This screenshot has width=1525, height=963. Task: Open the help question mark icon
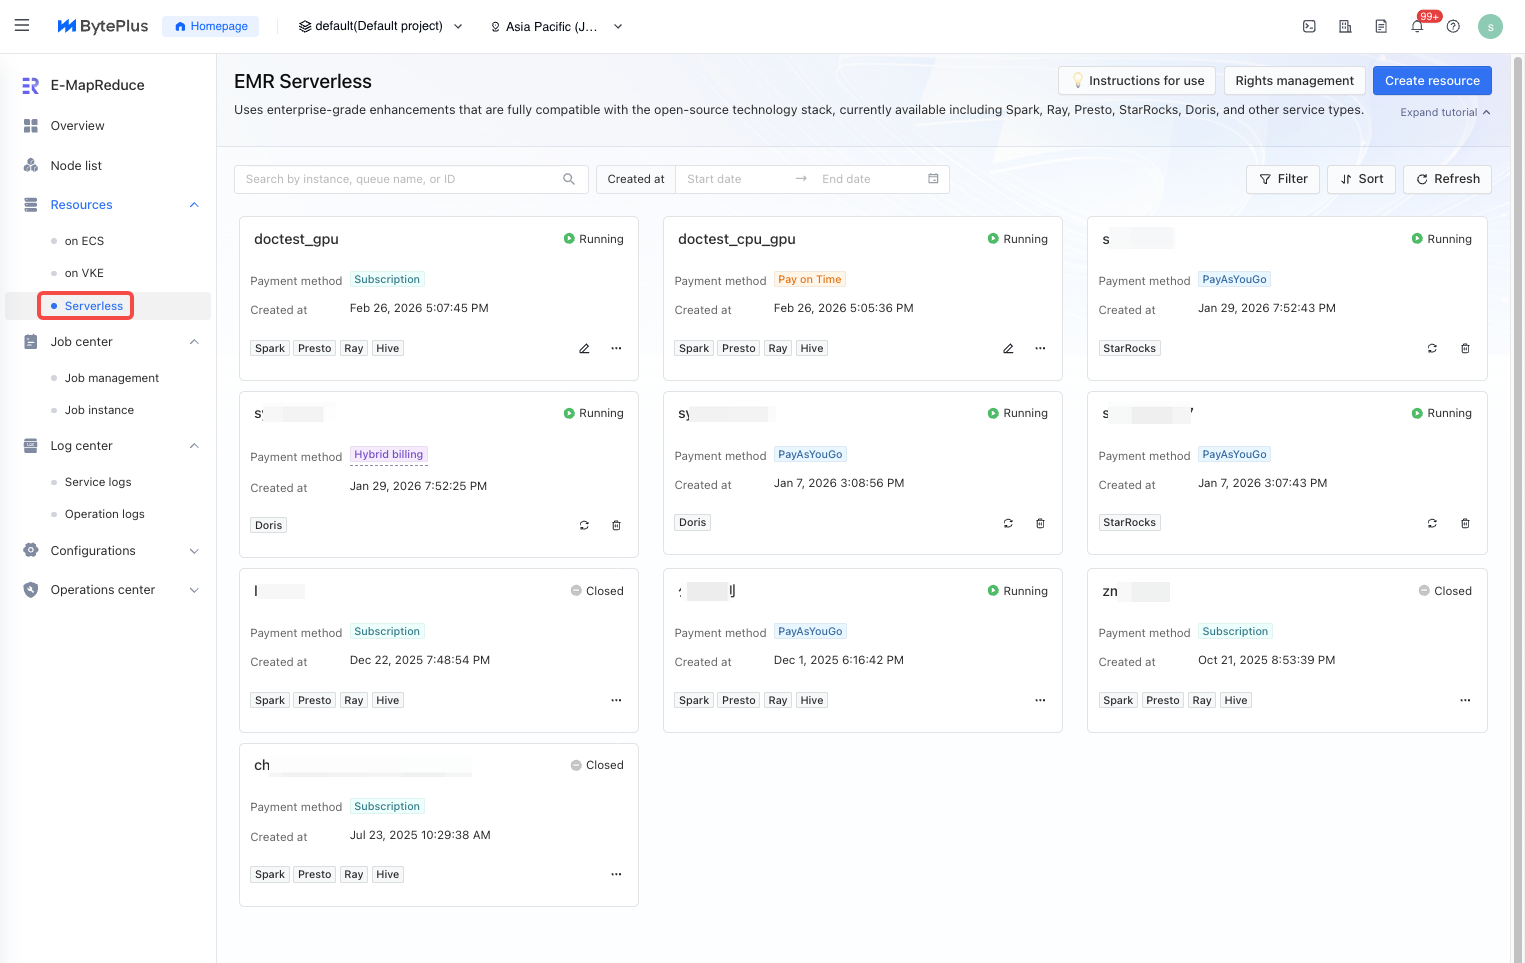point(1453,27)
